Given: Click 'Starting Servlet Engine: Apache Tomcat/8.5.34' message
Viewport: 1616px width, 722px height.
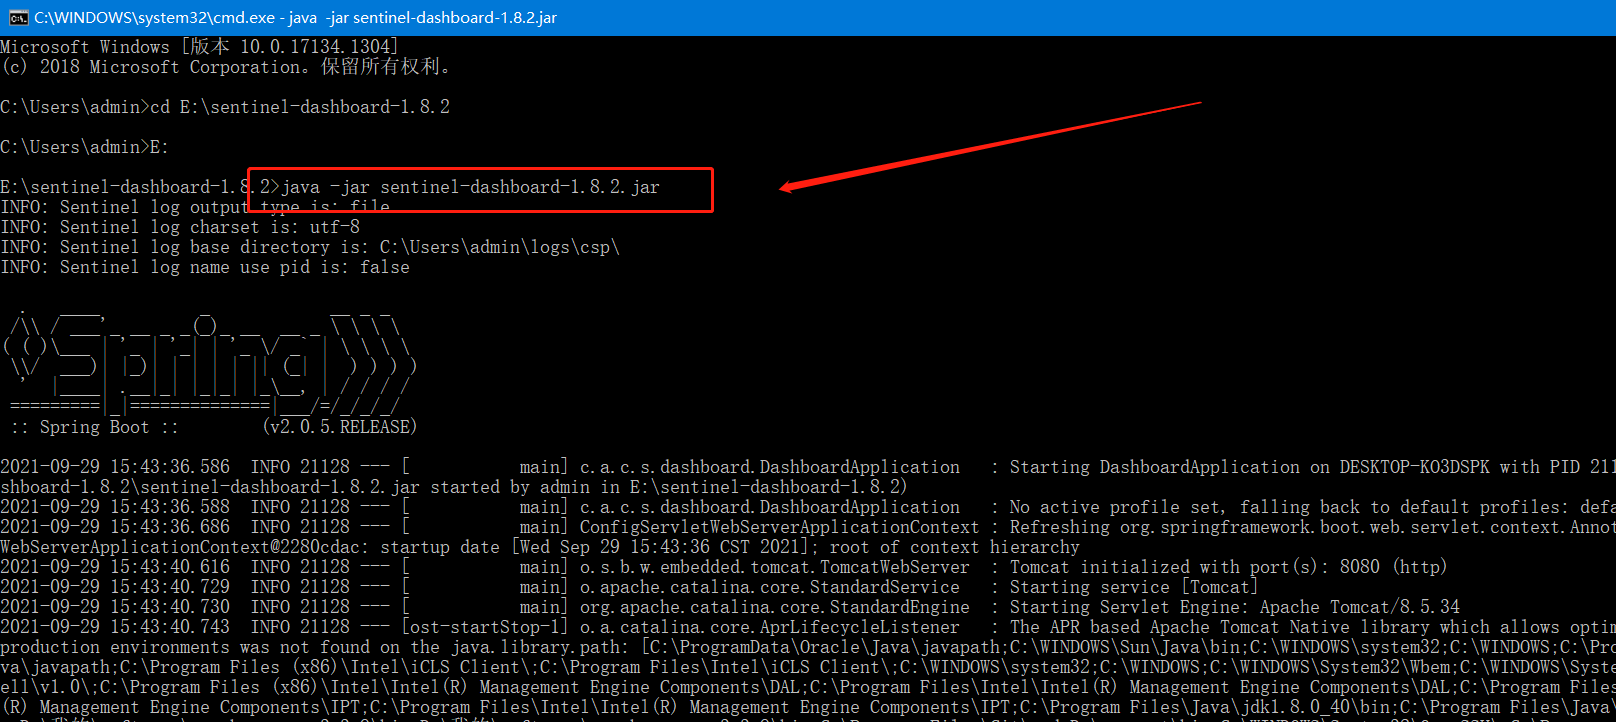Looking at the screenshot, I should [1235, 607].
